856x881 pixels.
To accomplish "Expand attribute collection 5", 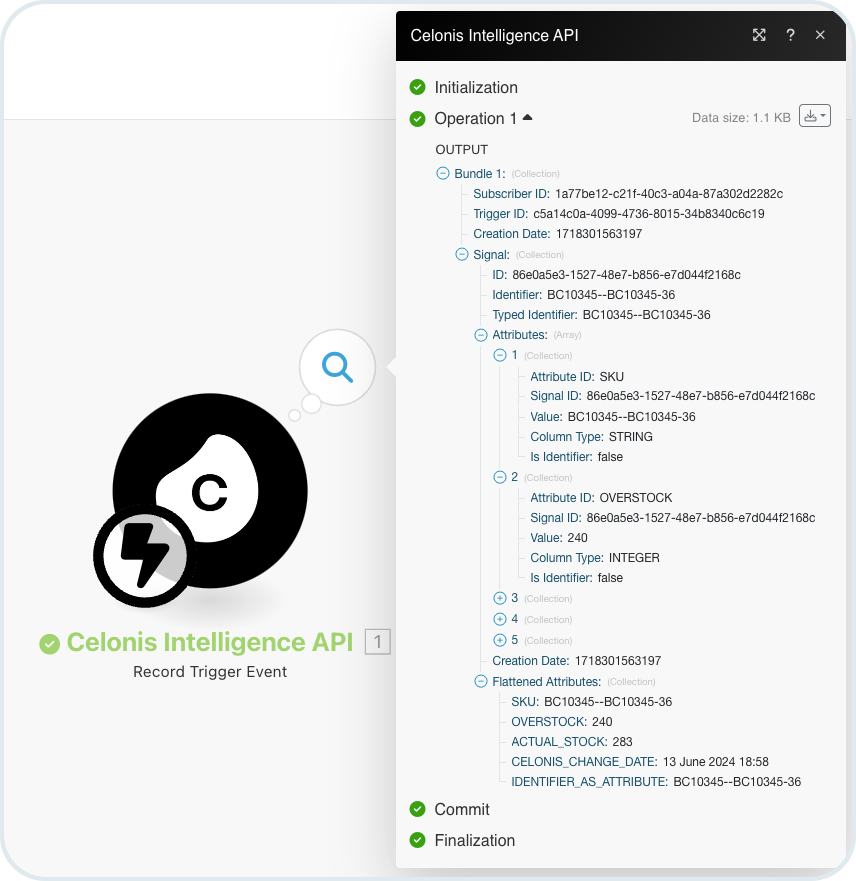I will coord(500,640).
